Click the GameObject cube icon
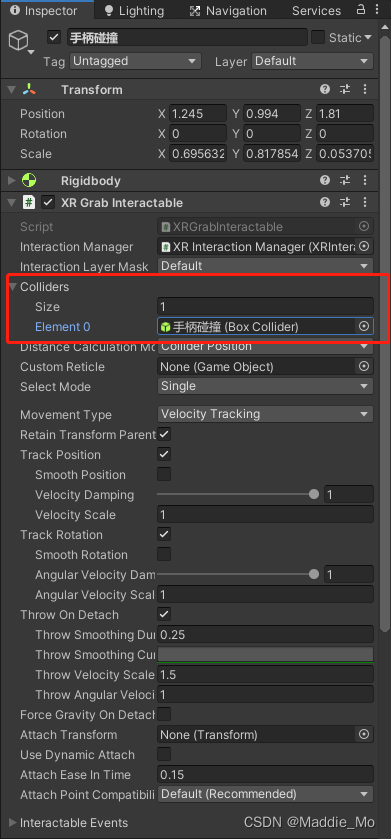391x839 pixels. 19,41
